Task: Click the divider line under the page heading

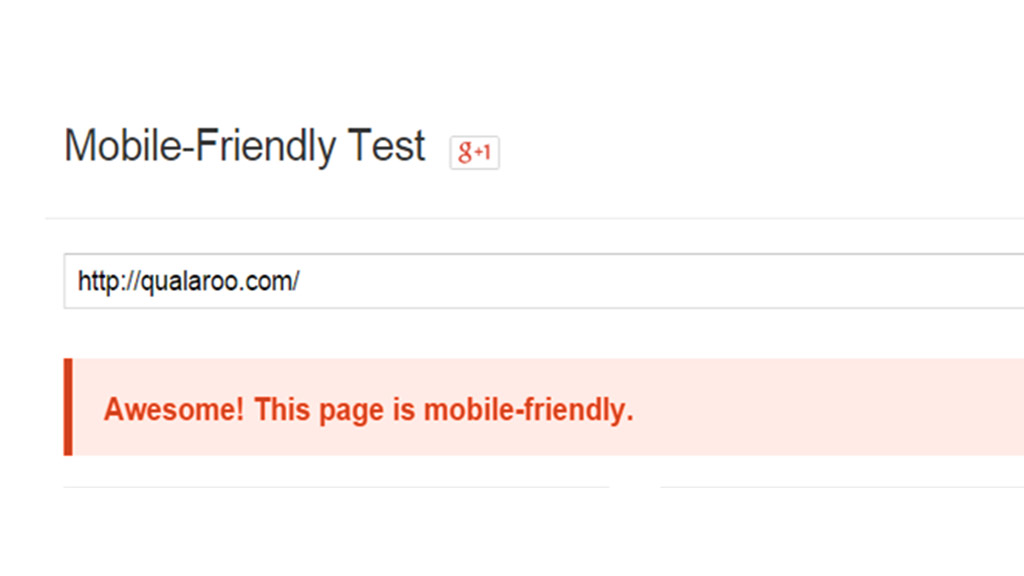Action: 534,218
